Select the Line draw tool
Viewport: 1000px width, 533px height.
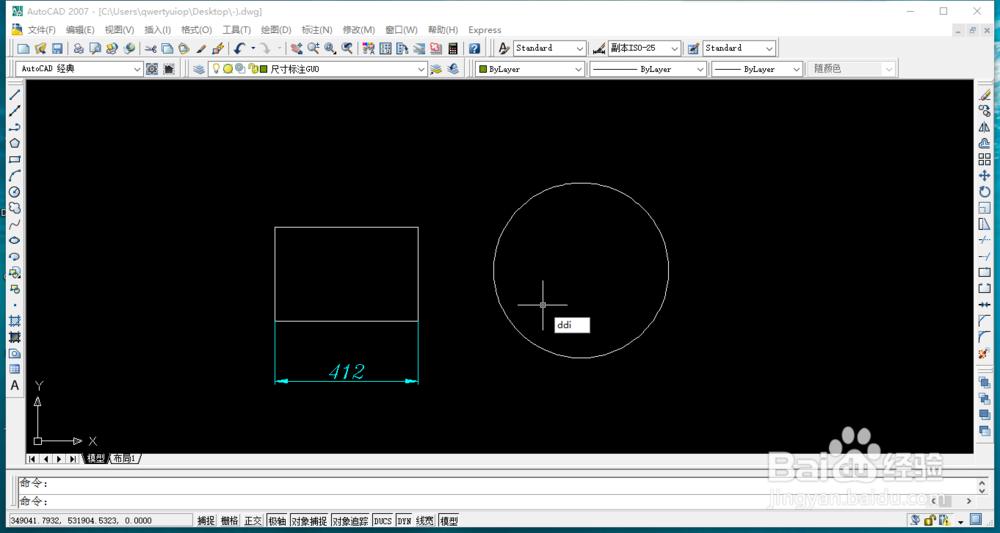[15, 94]
